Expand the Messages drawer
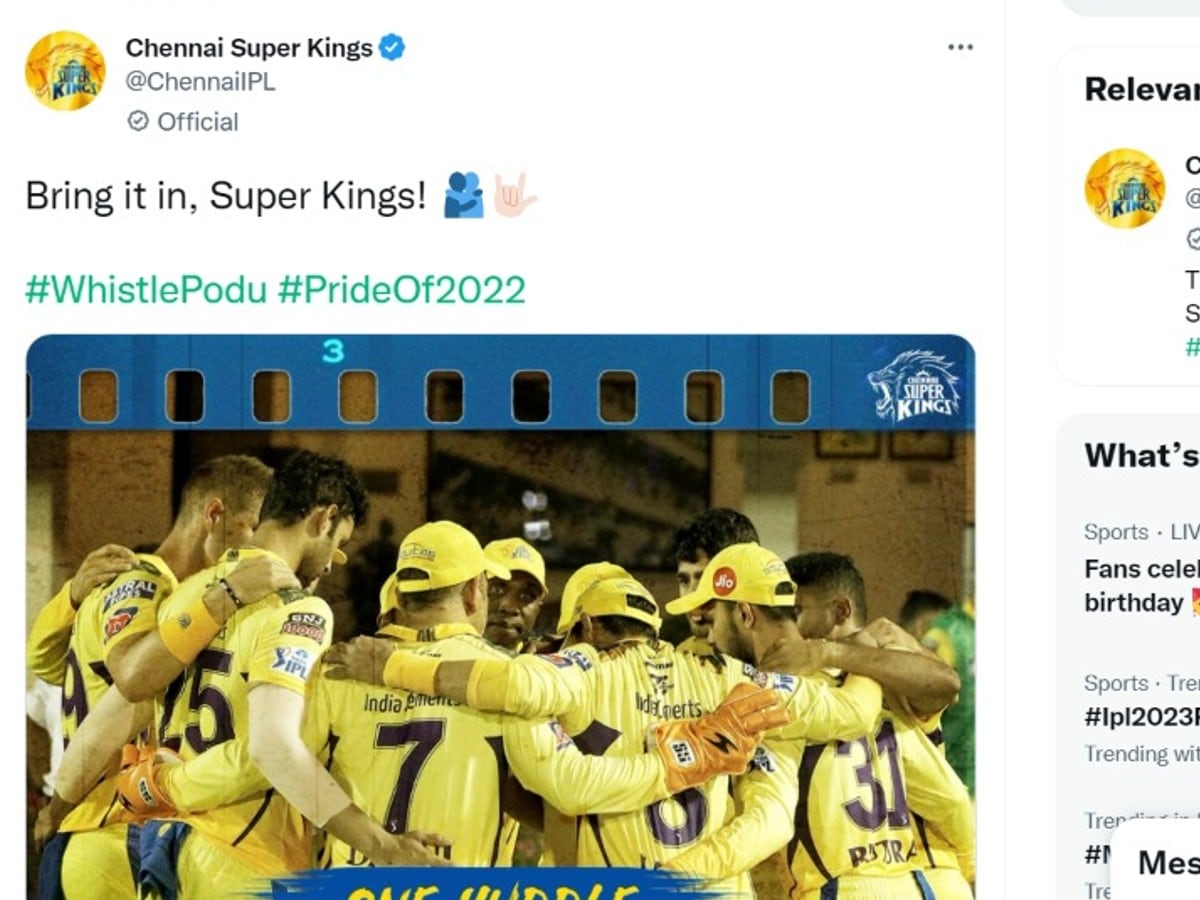The height and width of the screenshot is (900, 1200). coord(1165,861)
